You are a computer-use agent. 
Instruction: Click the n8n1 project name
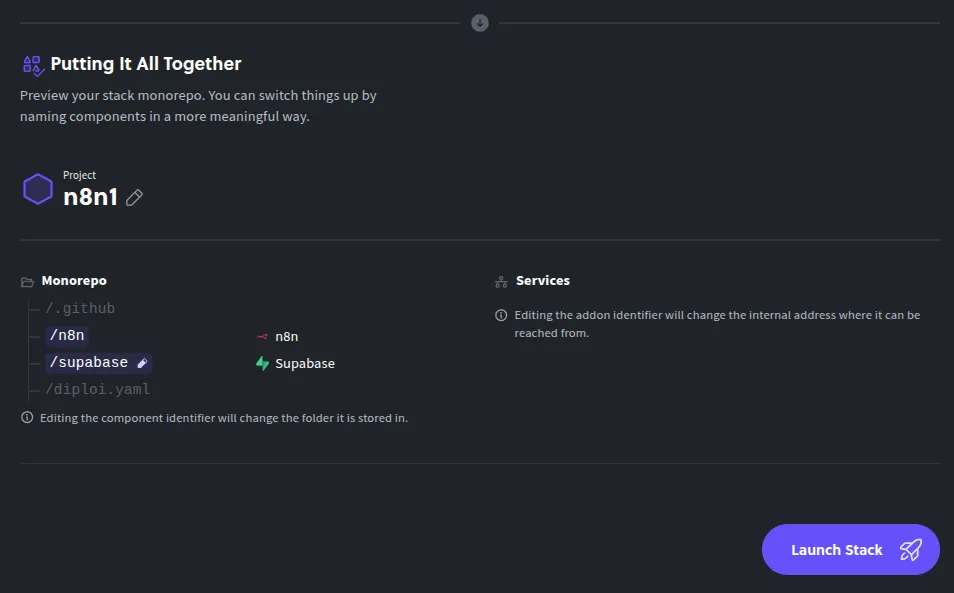(x=90, y=197)
